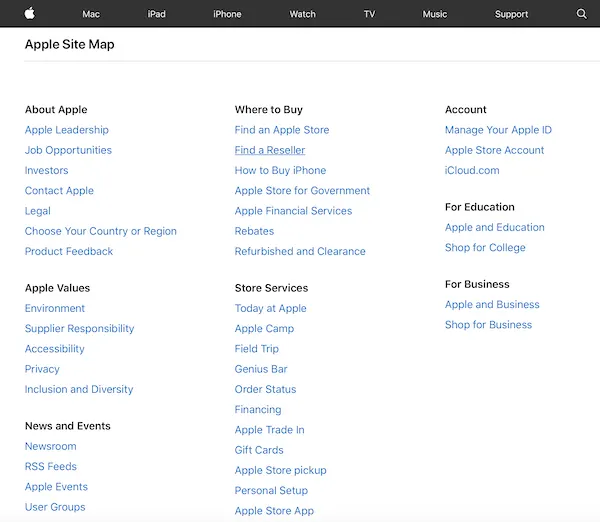Open the Apple Leadership link
The height and width of the screenshot is (522, 600).
[x=67, y=130]
